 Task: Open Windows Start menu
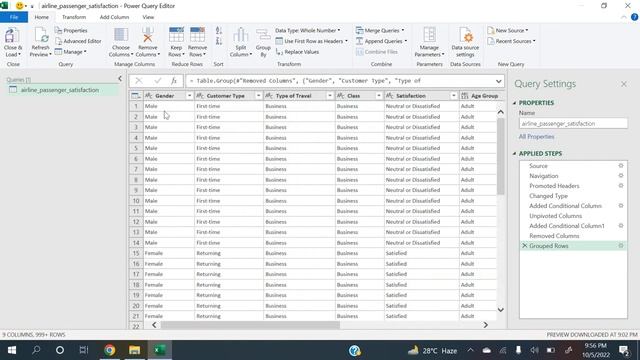[12, 350]
